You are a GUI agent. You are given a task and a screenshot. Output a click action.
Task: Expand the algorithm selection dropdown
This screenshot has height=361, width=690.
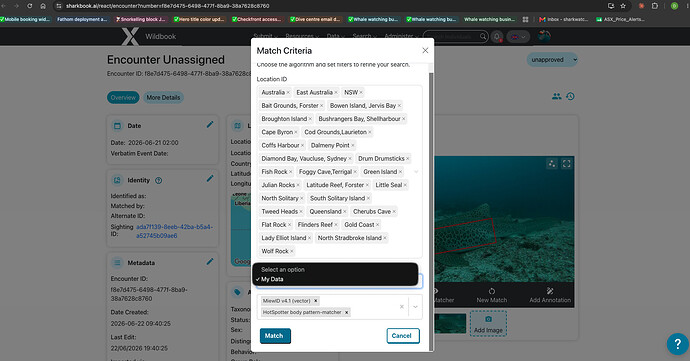click(x=415, y=306)
